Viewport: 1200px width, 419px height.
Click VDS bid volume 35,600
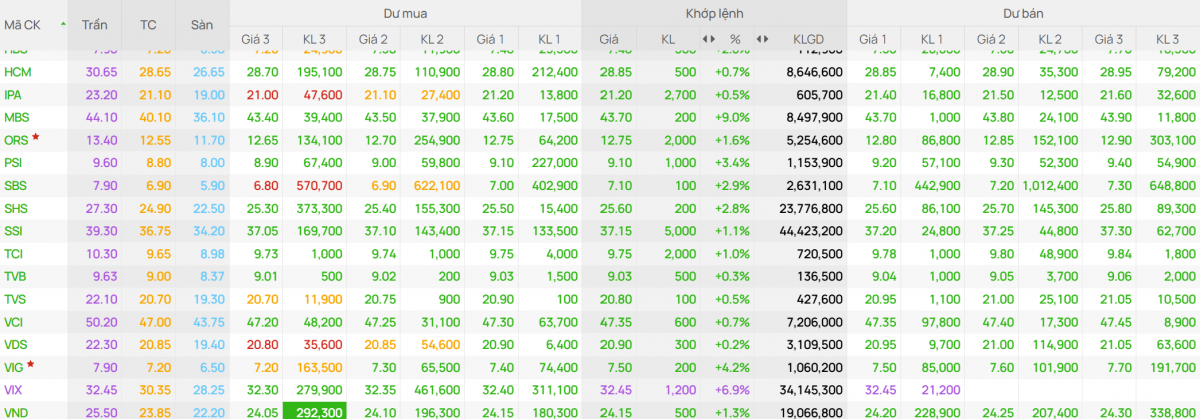[321, 343]
